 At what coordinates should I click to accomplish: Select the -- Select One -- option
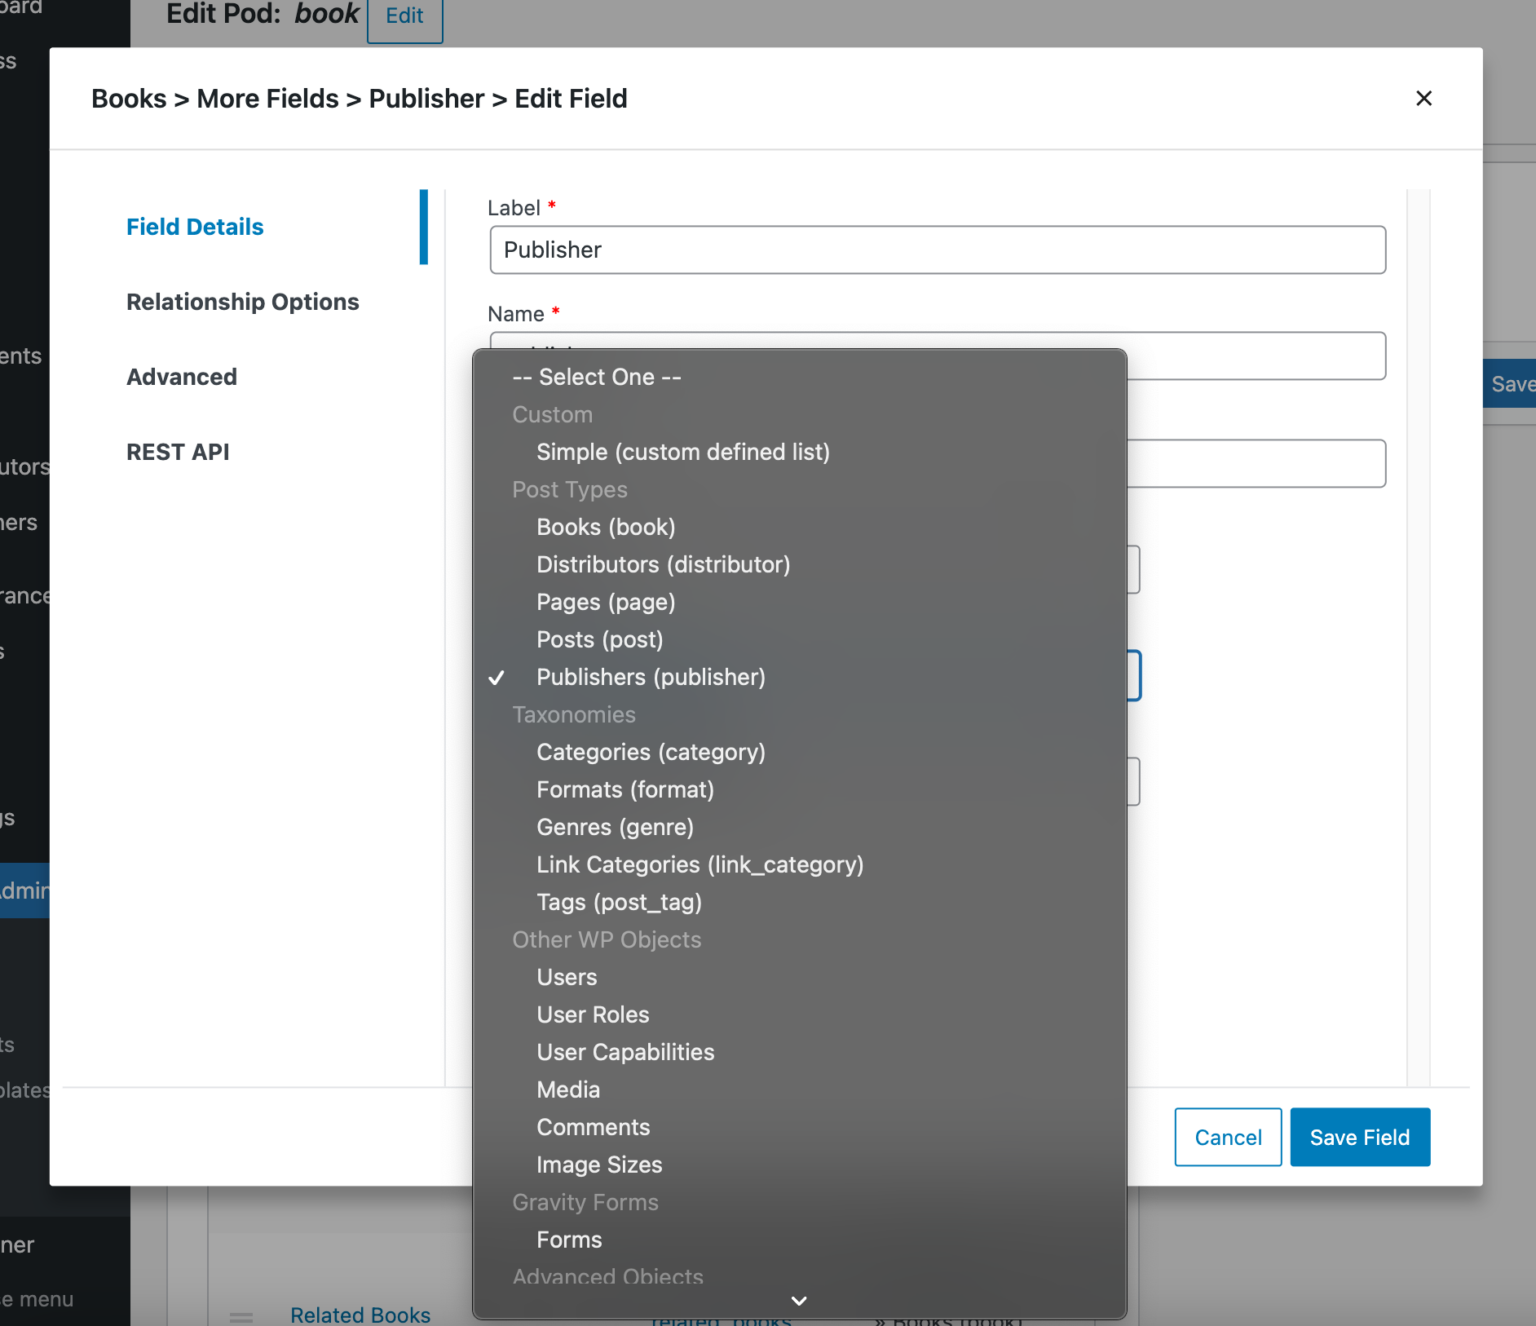pyautogui.click(x=596, y=377)
